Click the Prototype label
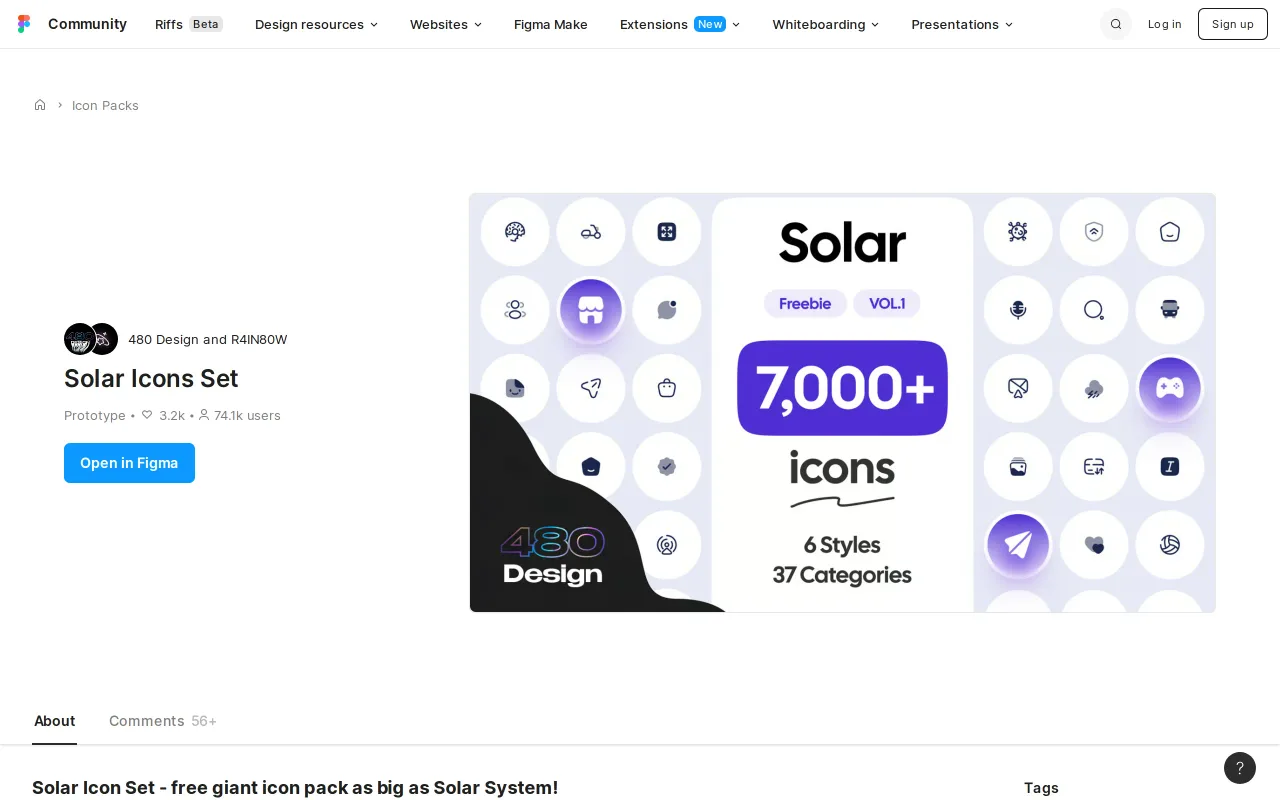Screen dimensions: 1280x800 (x=95, y=415)
